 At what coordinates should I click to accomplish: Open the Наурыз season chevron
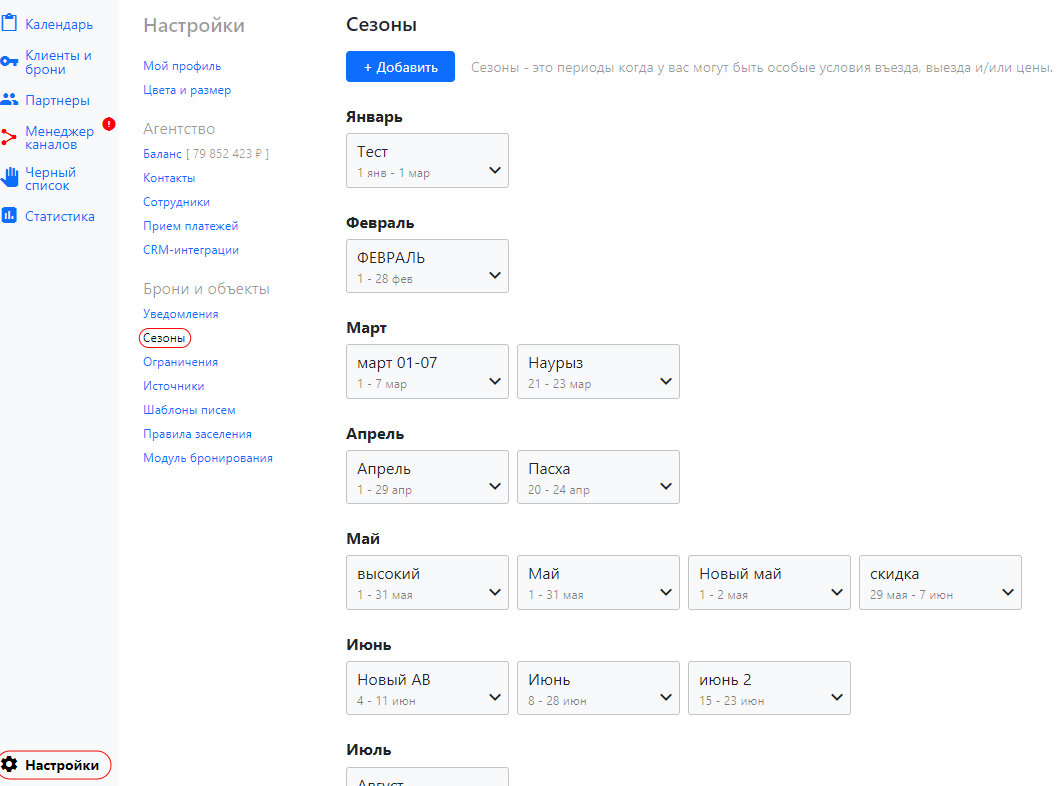pos(667,382)
